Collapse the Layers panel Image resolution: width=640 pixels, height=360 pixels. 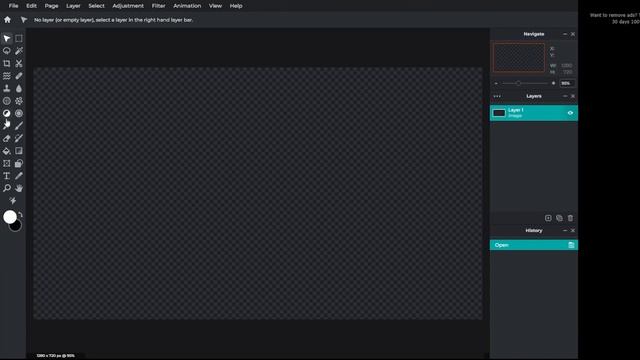point(565,96)
